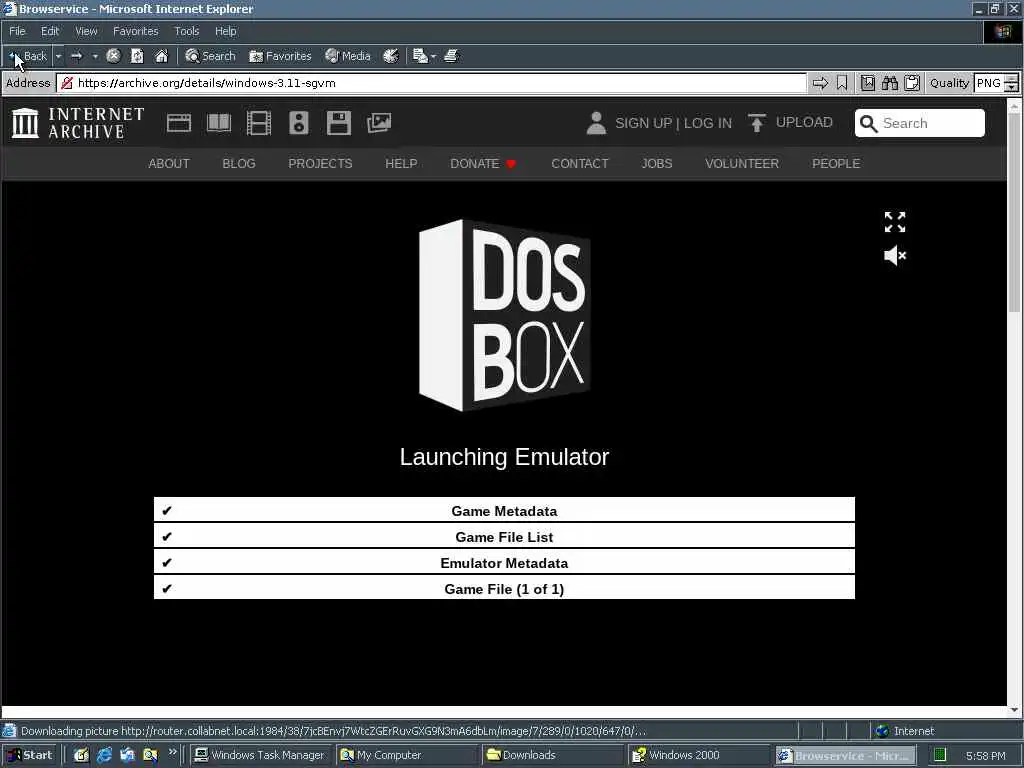Viewport: 1024px width, 768px height.
Task: Open the Favorites menu
Action: pyautogui.click(x=135, y=31)
